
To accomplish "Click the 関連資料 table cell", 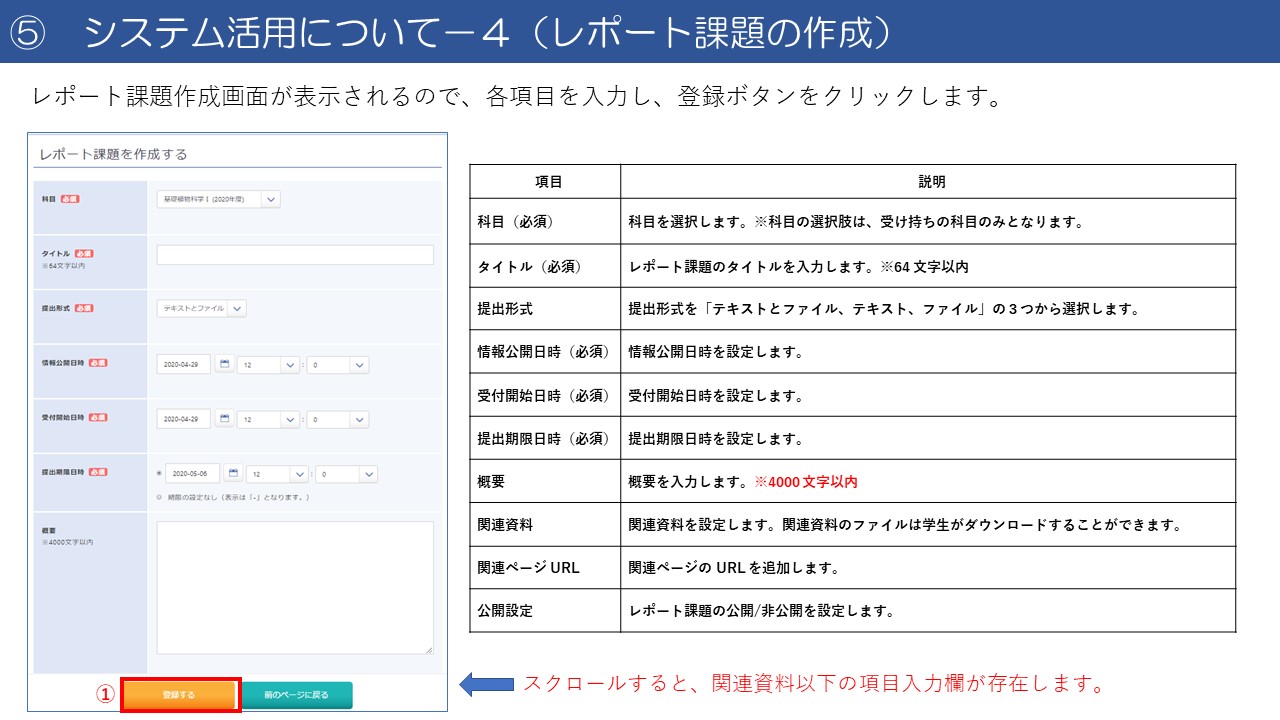I will click(x=545, y=524).
